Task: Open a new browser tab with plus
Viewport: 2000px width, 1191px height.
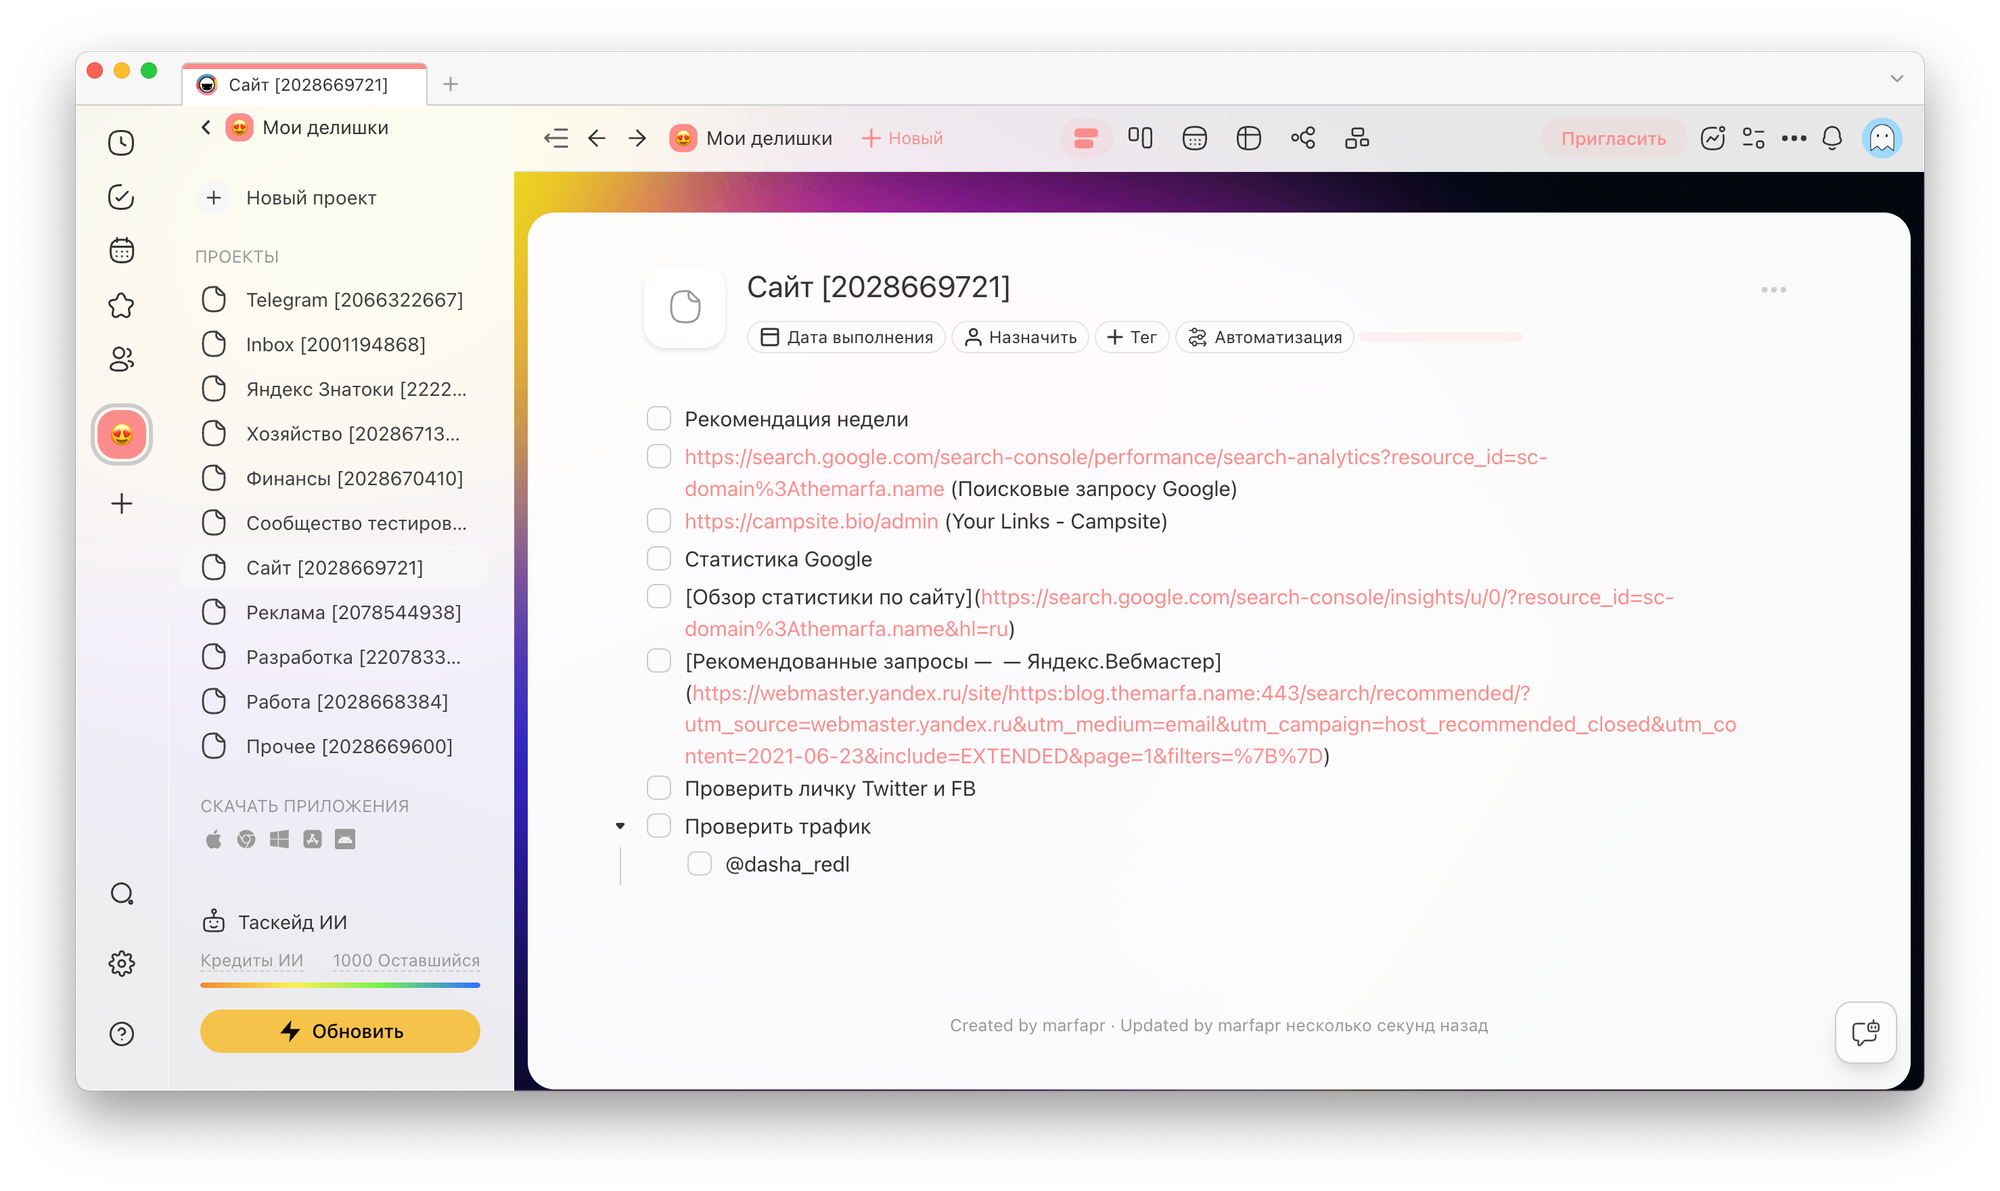Action: click(451, 84)
